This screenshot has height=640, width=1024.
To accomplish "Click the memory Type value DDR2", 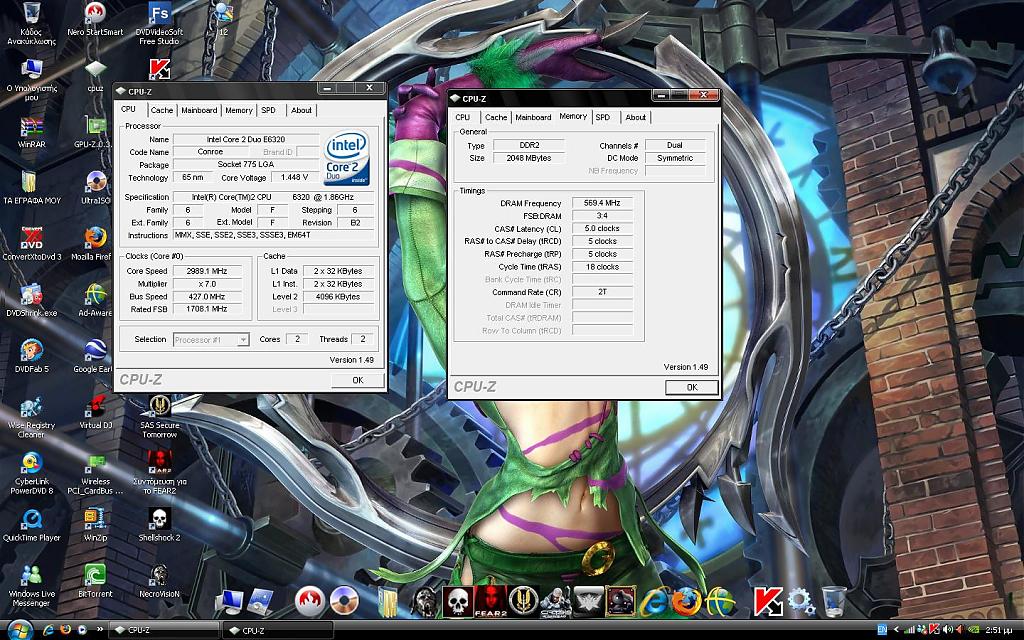I will coord(528,145).
